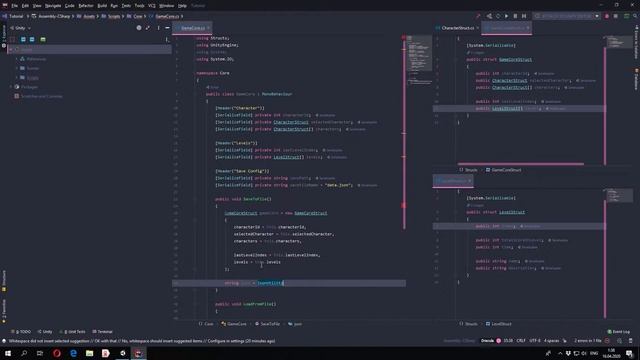The height and width of the screenshot is (360, 640).
Task: Click the Tutorial breadcrumb in navigation bar
Action: tap(16, 16)
